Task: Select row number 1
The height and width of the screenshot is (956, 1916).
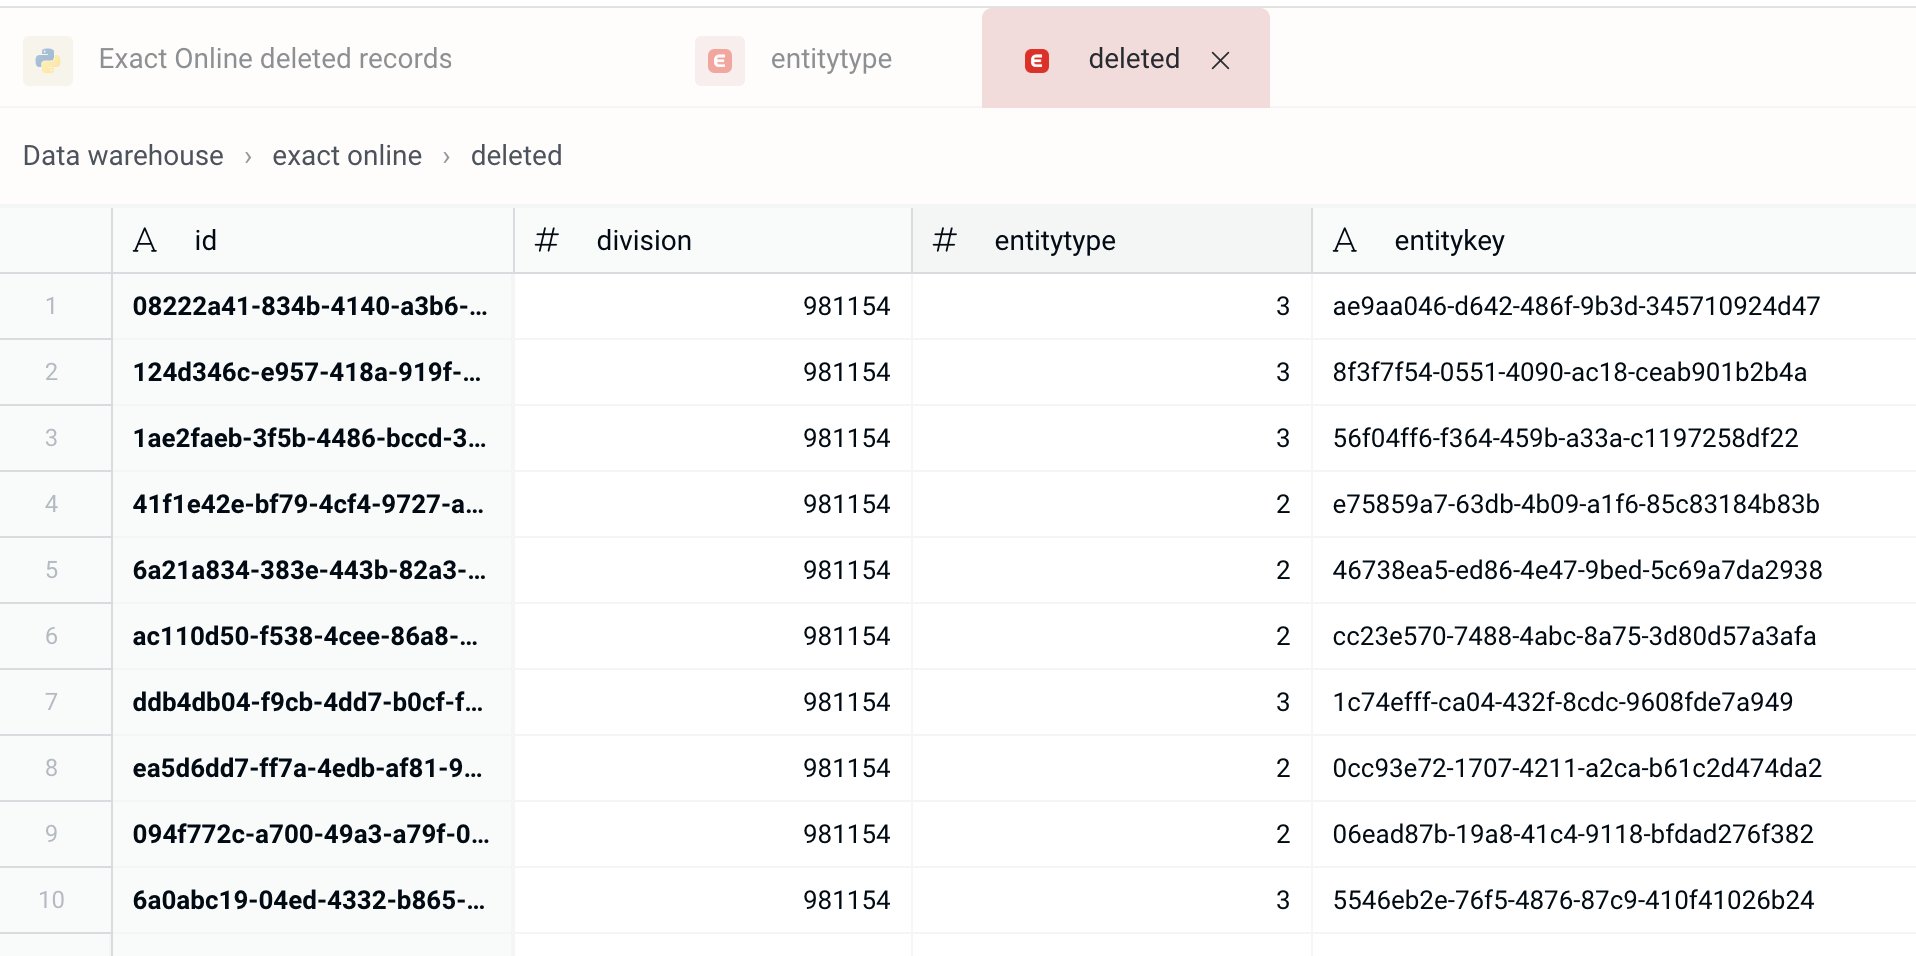Action: click(x=51, y=306)
